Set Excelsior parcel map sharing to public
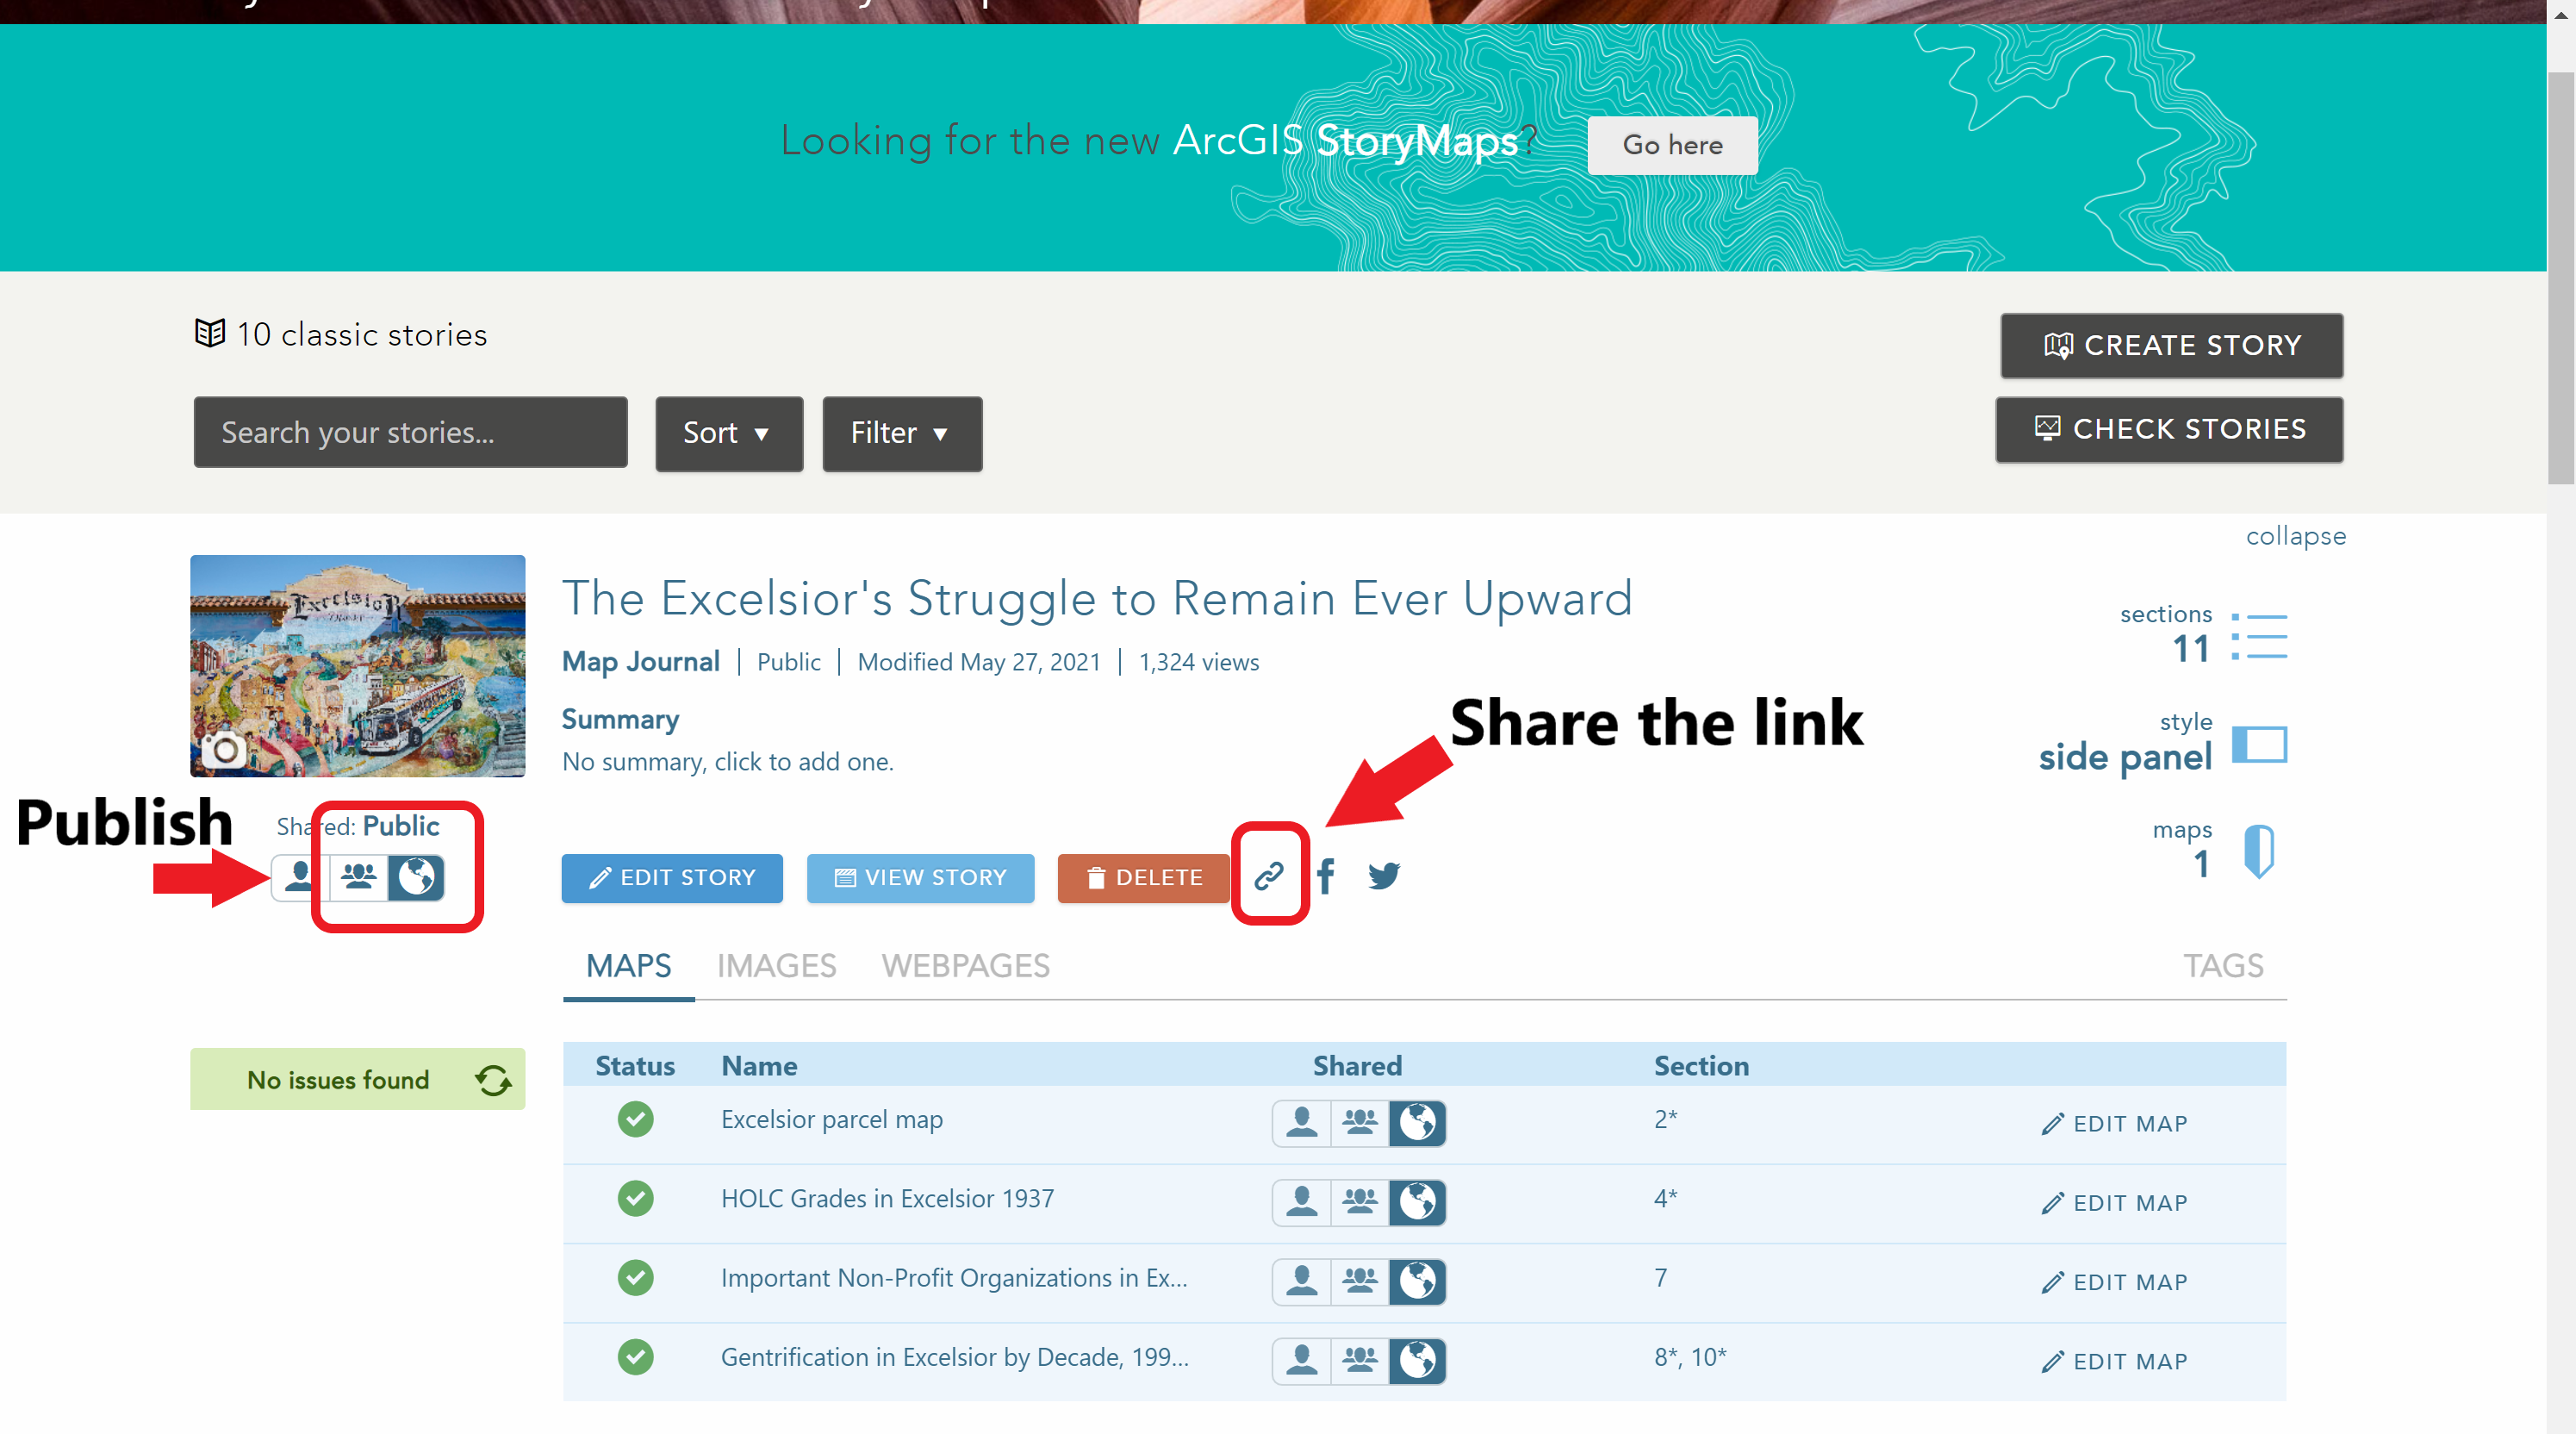 point(1417,1123)
